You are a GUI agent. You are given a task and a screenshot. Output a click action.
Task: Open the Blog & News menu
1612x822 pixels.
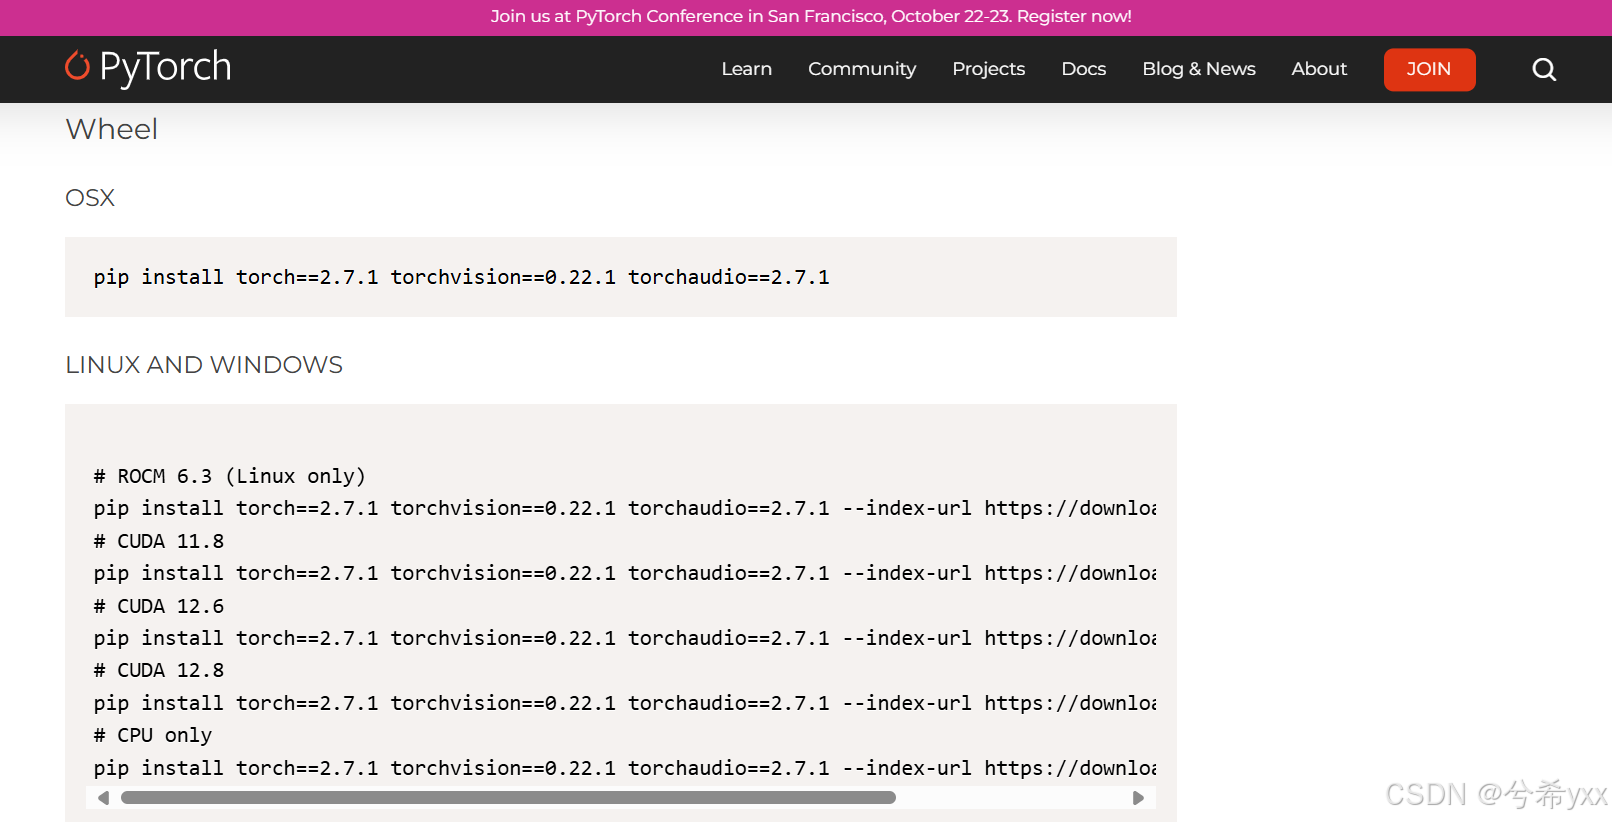point(1198,69)
